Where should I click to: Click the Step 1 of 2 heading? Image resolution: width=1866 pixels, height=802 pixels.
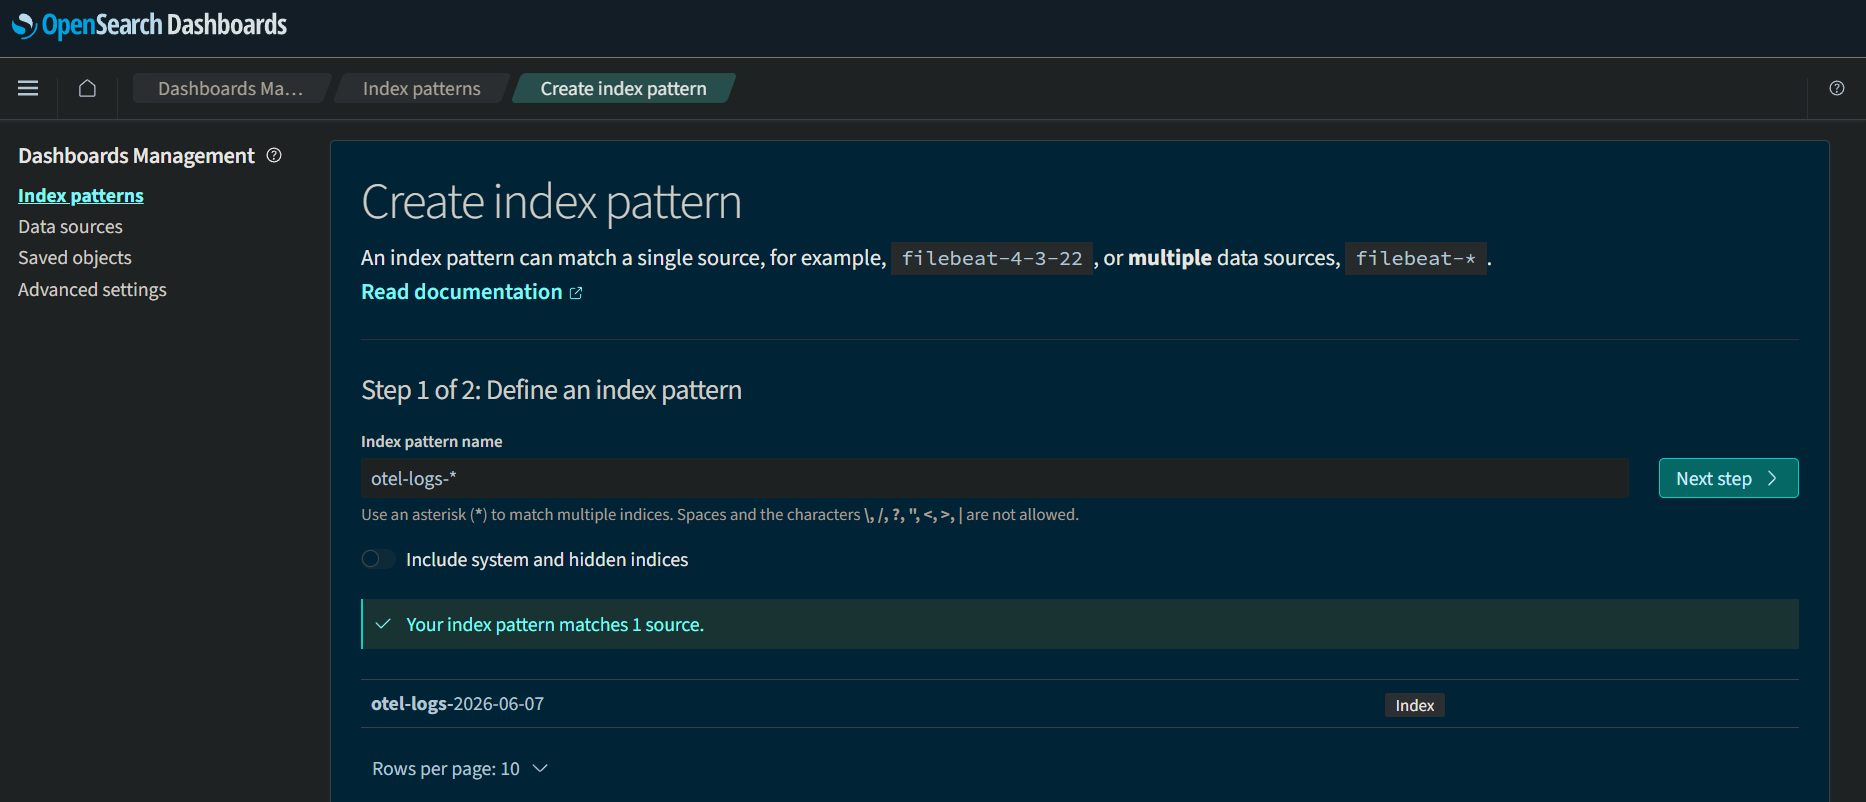[551, 390]
